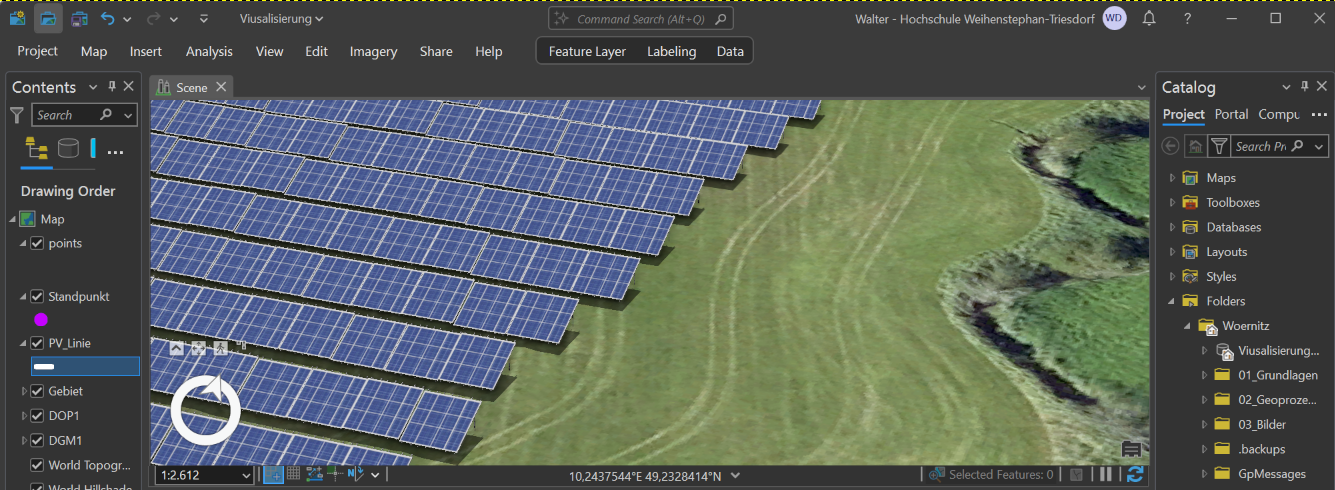Switch to the Portal tab in Catalog
Image resolution: width=1335 pixels, height=490 pixels.
click(x=1231, y=114)
